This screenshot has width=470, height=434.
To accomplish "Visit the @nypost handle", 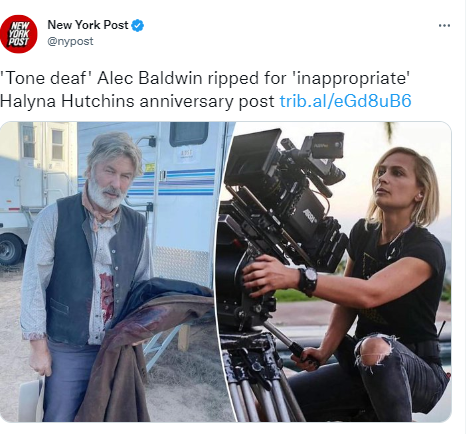I will [70, 41].
